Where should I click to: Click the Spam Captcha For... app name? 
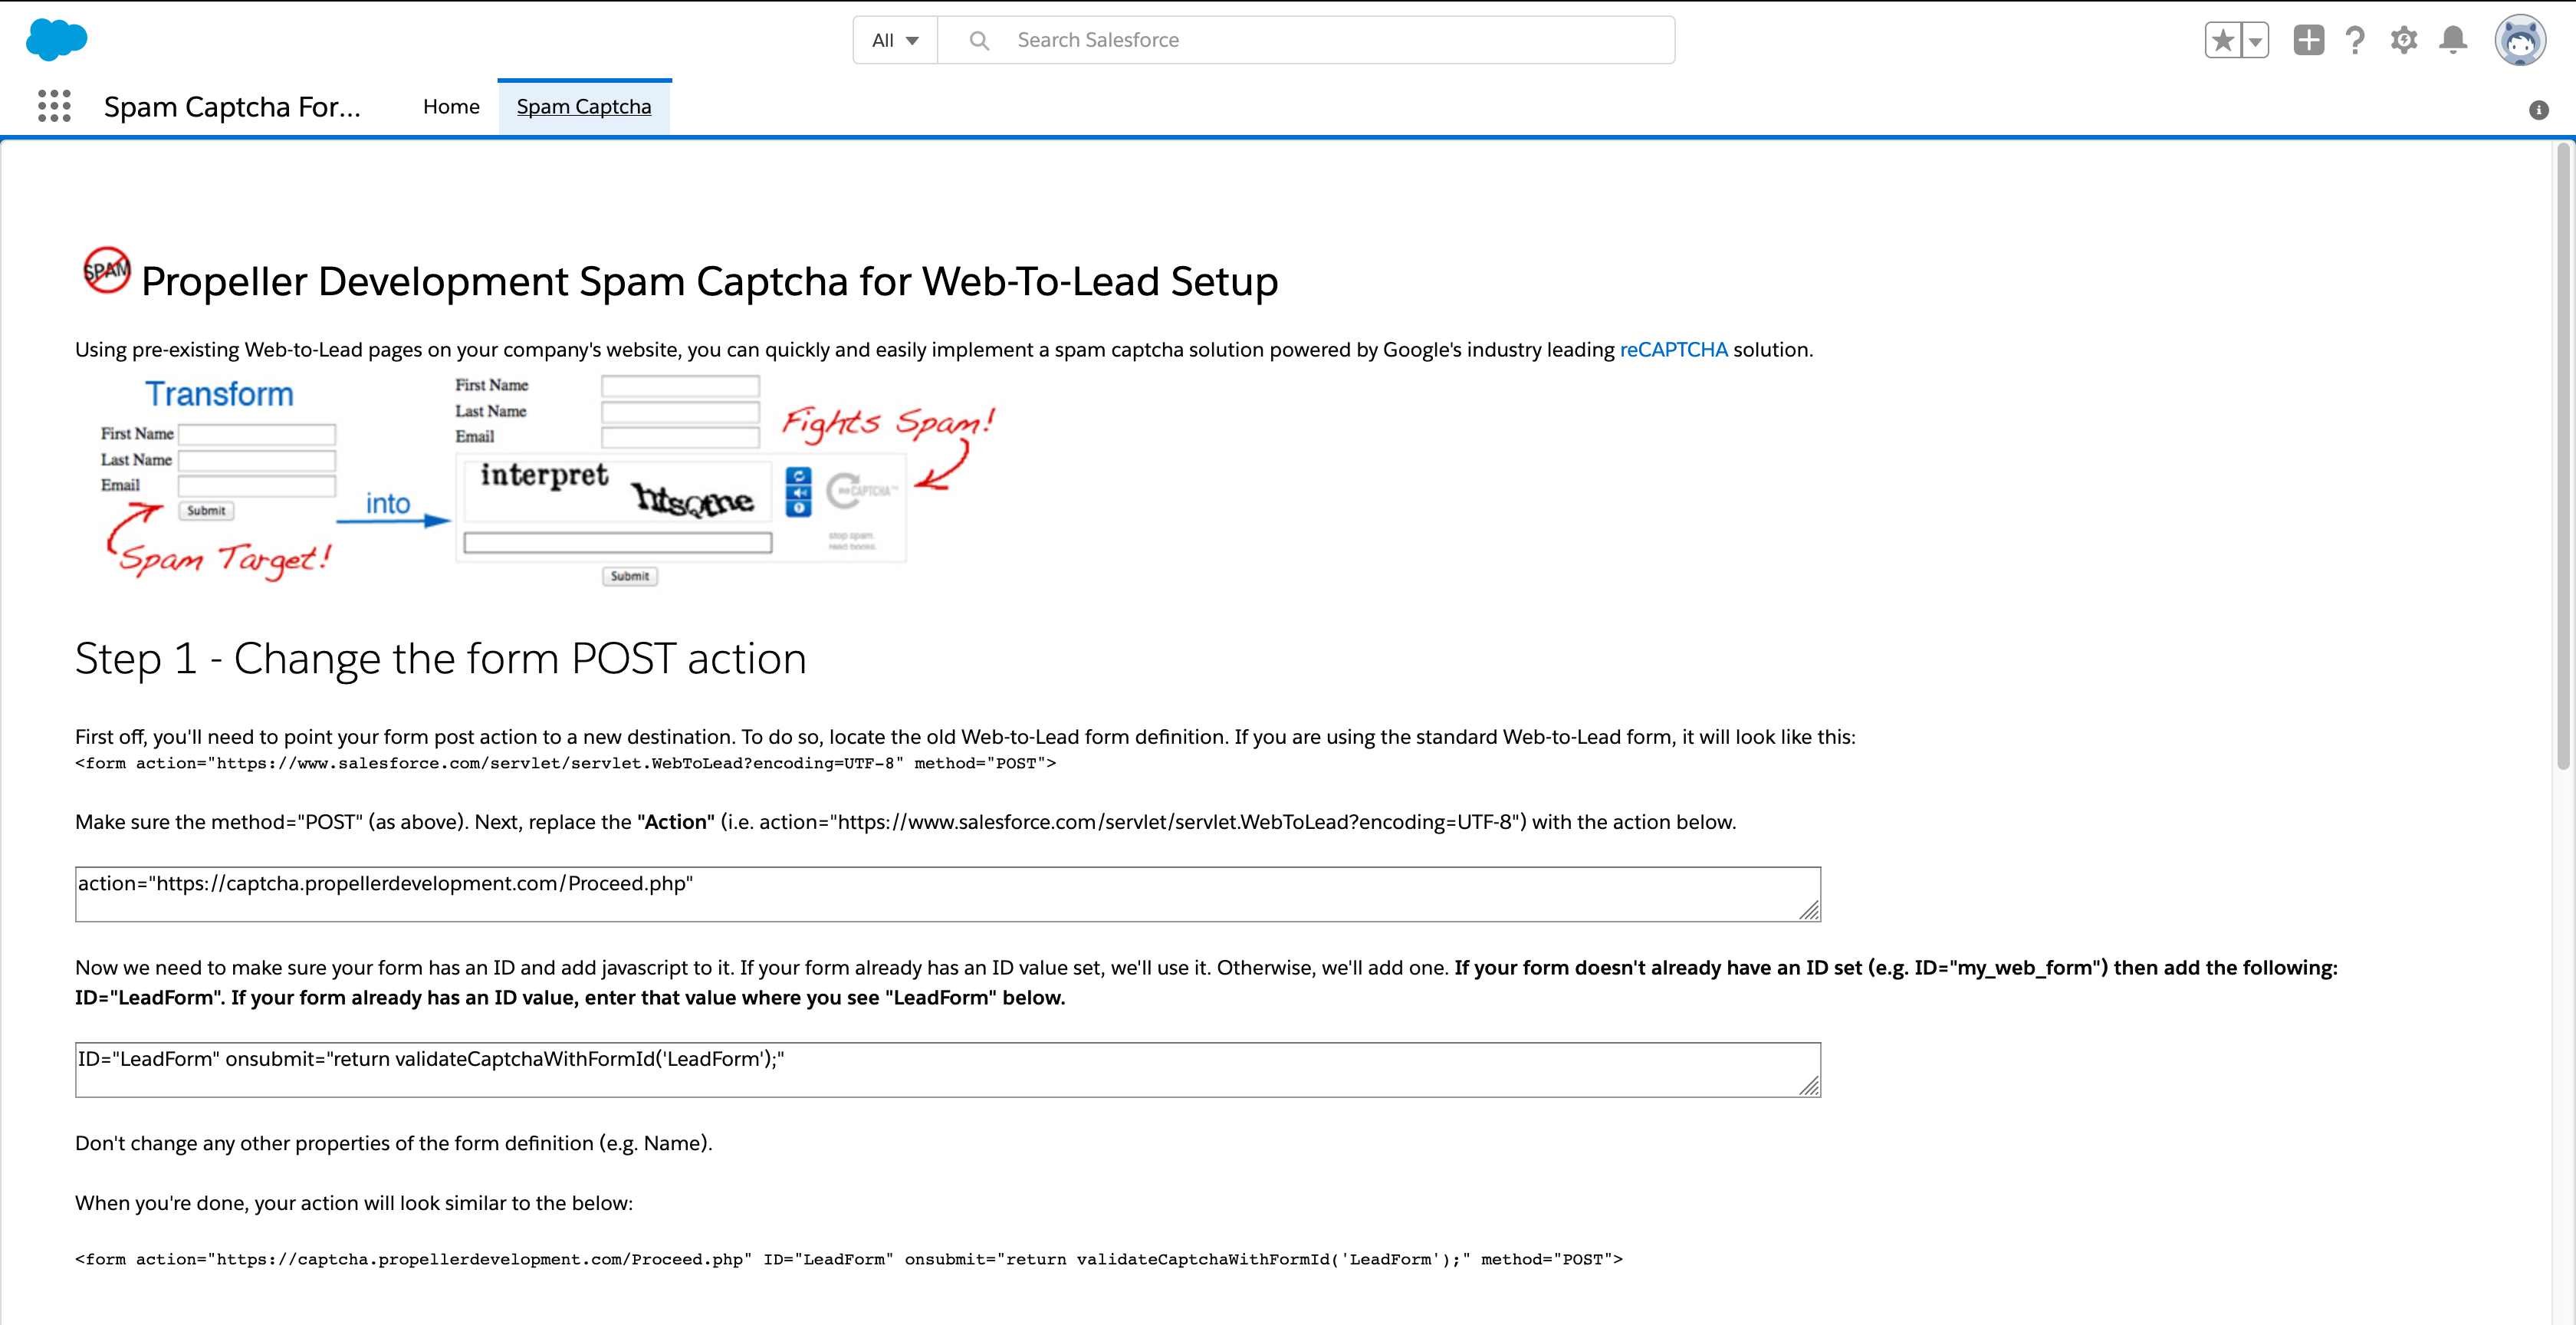232,106
